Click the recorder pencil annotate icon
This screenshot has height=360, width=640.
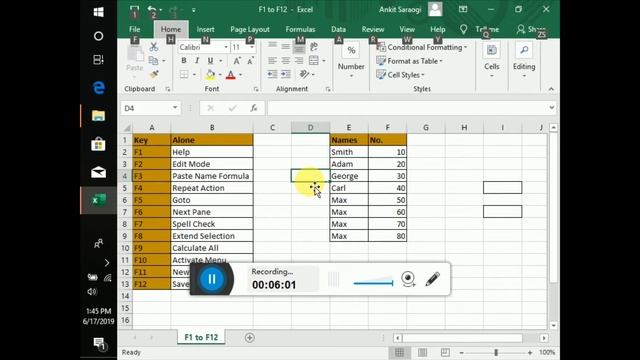pos(433,279)
